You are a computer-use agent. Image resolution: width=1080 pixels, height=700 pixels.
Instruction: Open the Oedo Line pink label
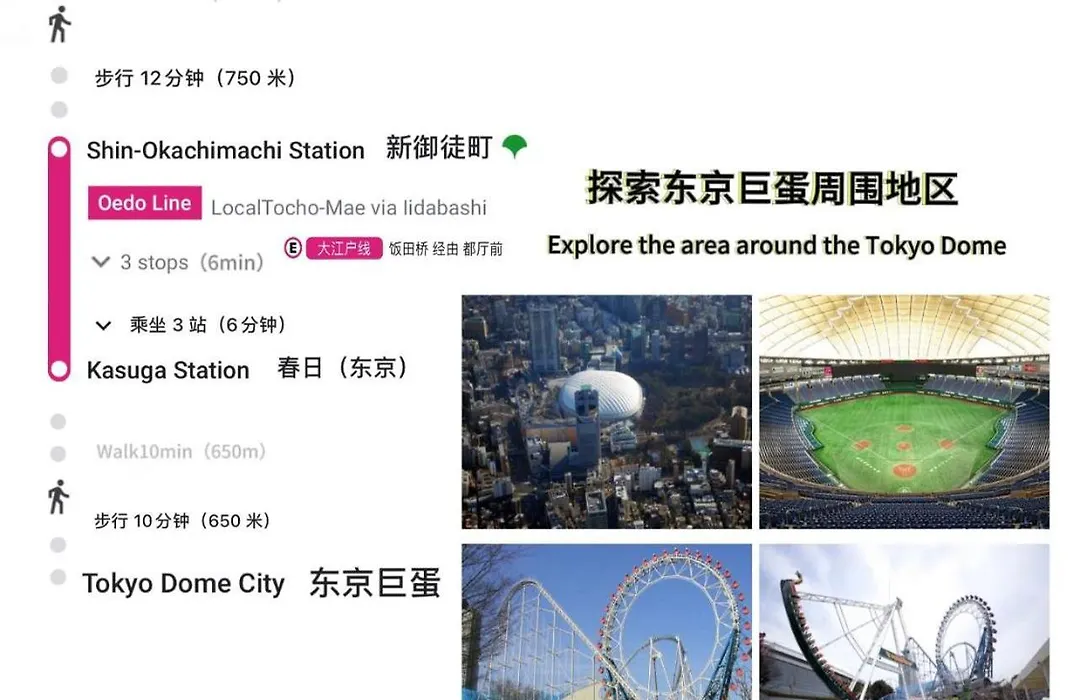pyautogui.click(x=145, y=203)
